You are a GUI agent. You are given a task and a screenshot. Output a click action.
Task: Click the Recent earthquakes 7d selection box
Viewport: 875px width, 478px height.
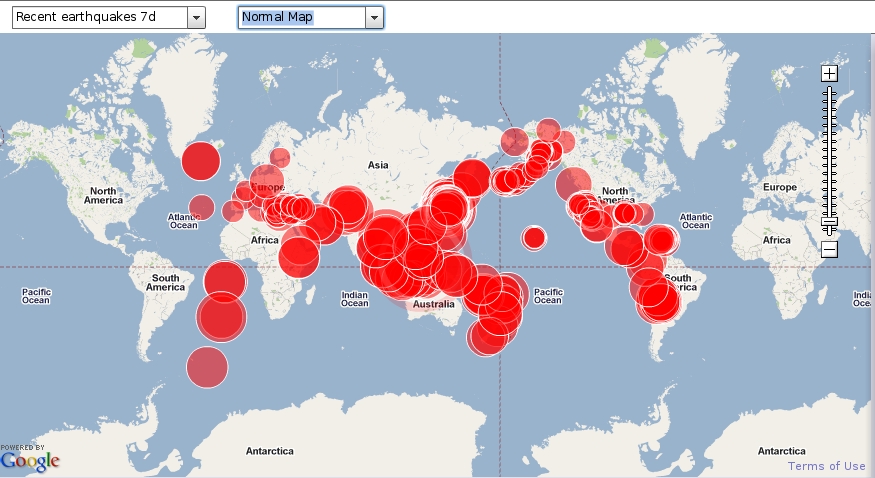coord(99,17)
